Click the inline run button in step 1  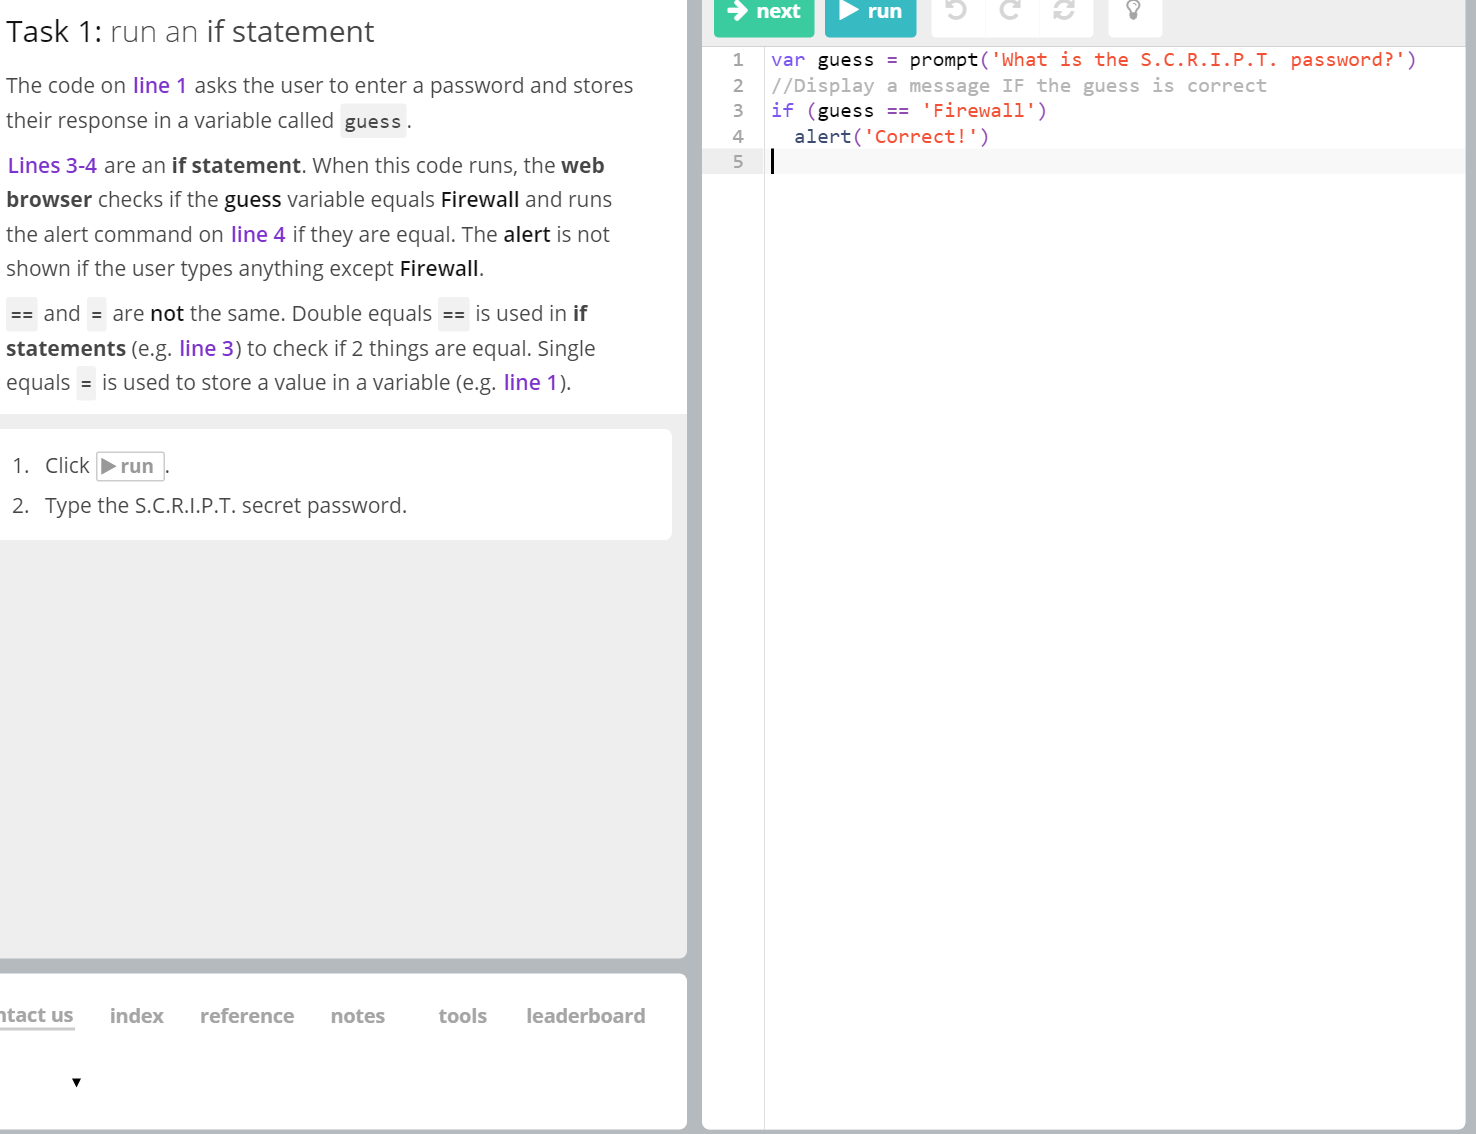[130, 466]
